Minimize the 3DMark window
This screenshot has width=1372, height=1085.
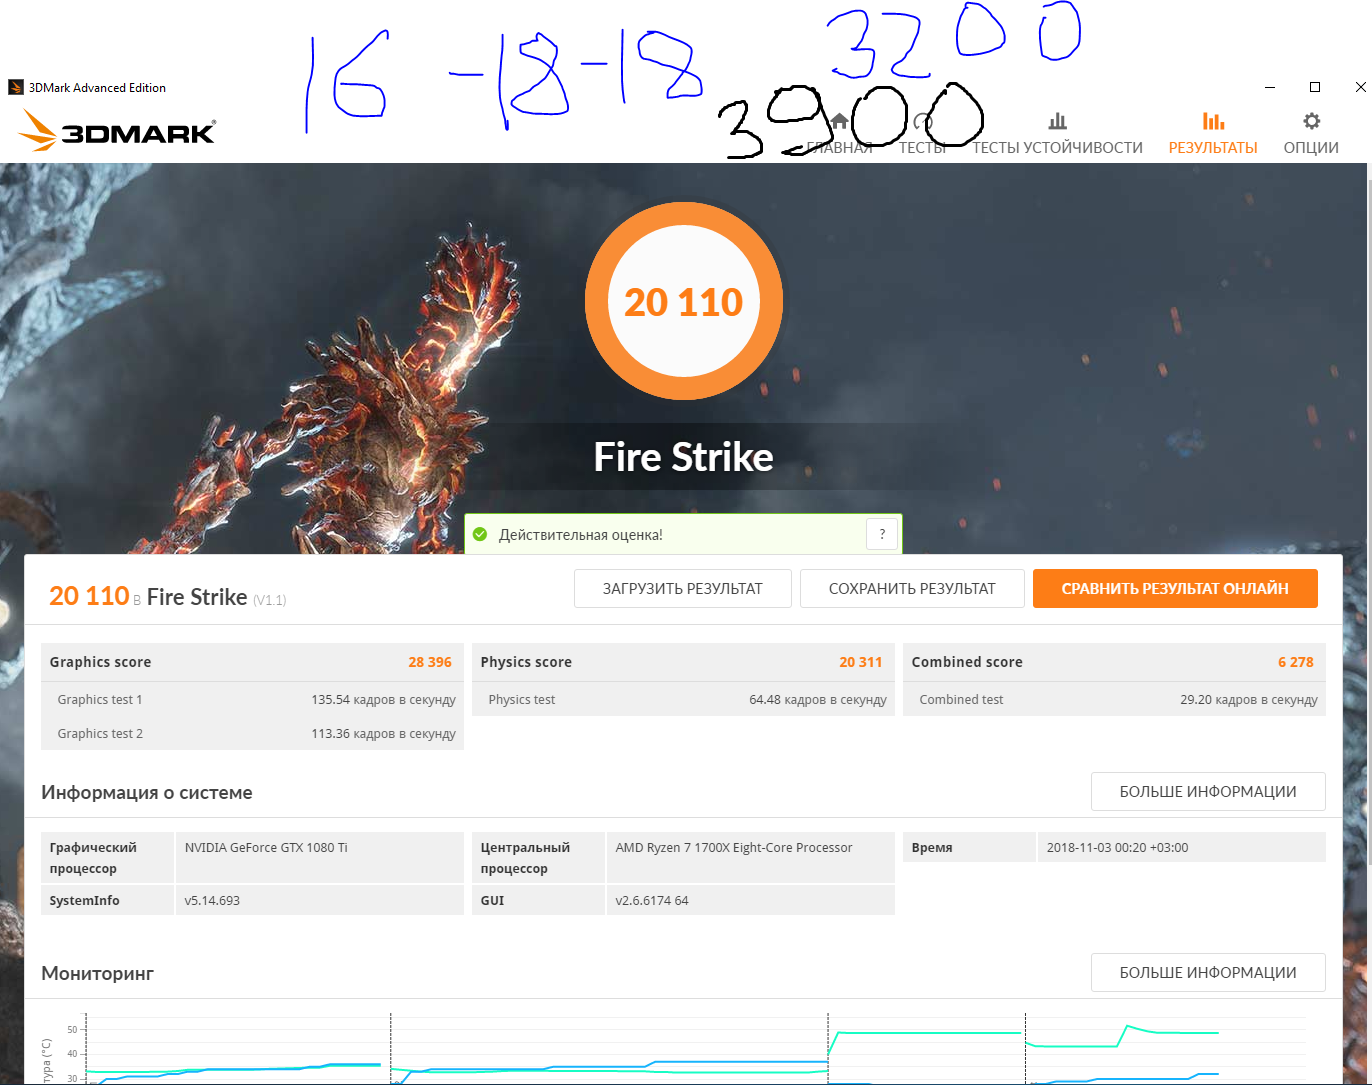1270,87
